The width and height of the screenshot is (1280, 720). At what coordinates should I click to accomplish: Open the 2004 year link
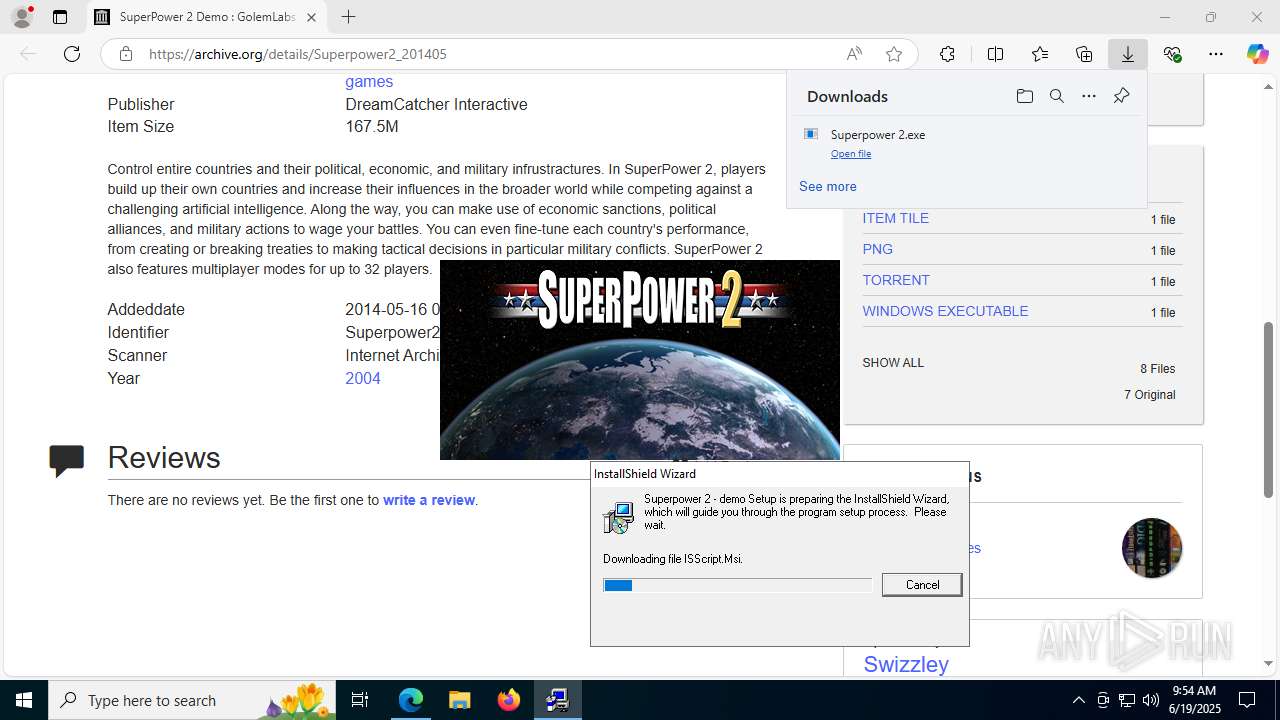[363, 378]
